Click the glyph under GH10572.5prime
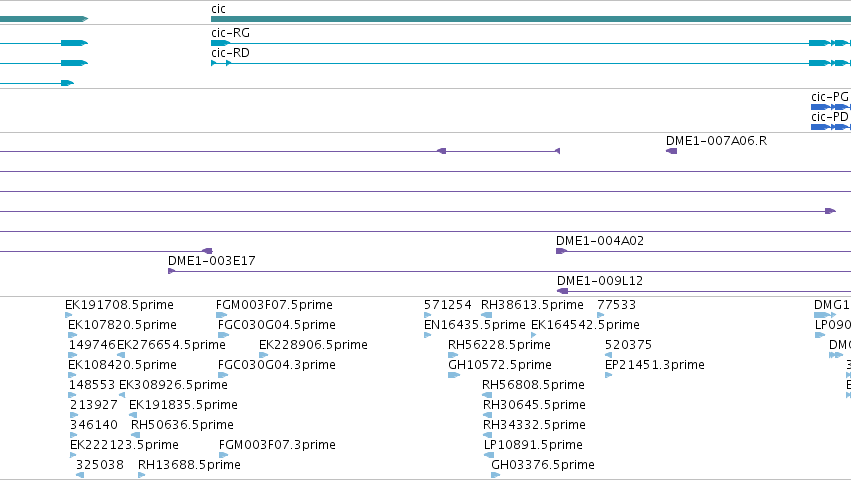The height and width of the screenshot is (480, 851). 454,375
